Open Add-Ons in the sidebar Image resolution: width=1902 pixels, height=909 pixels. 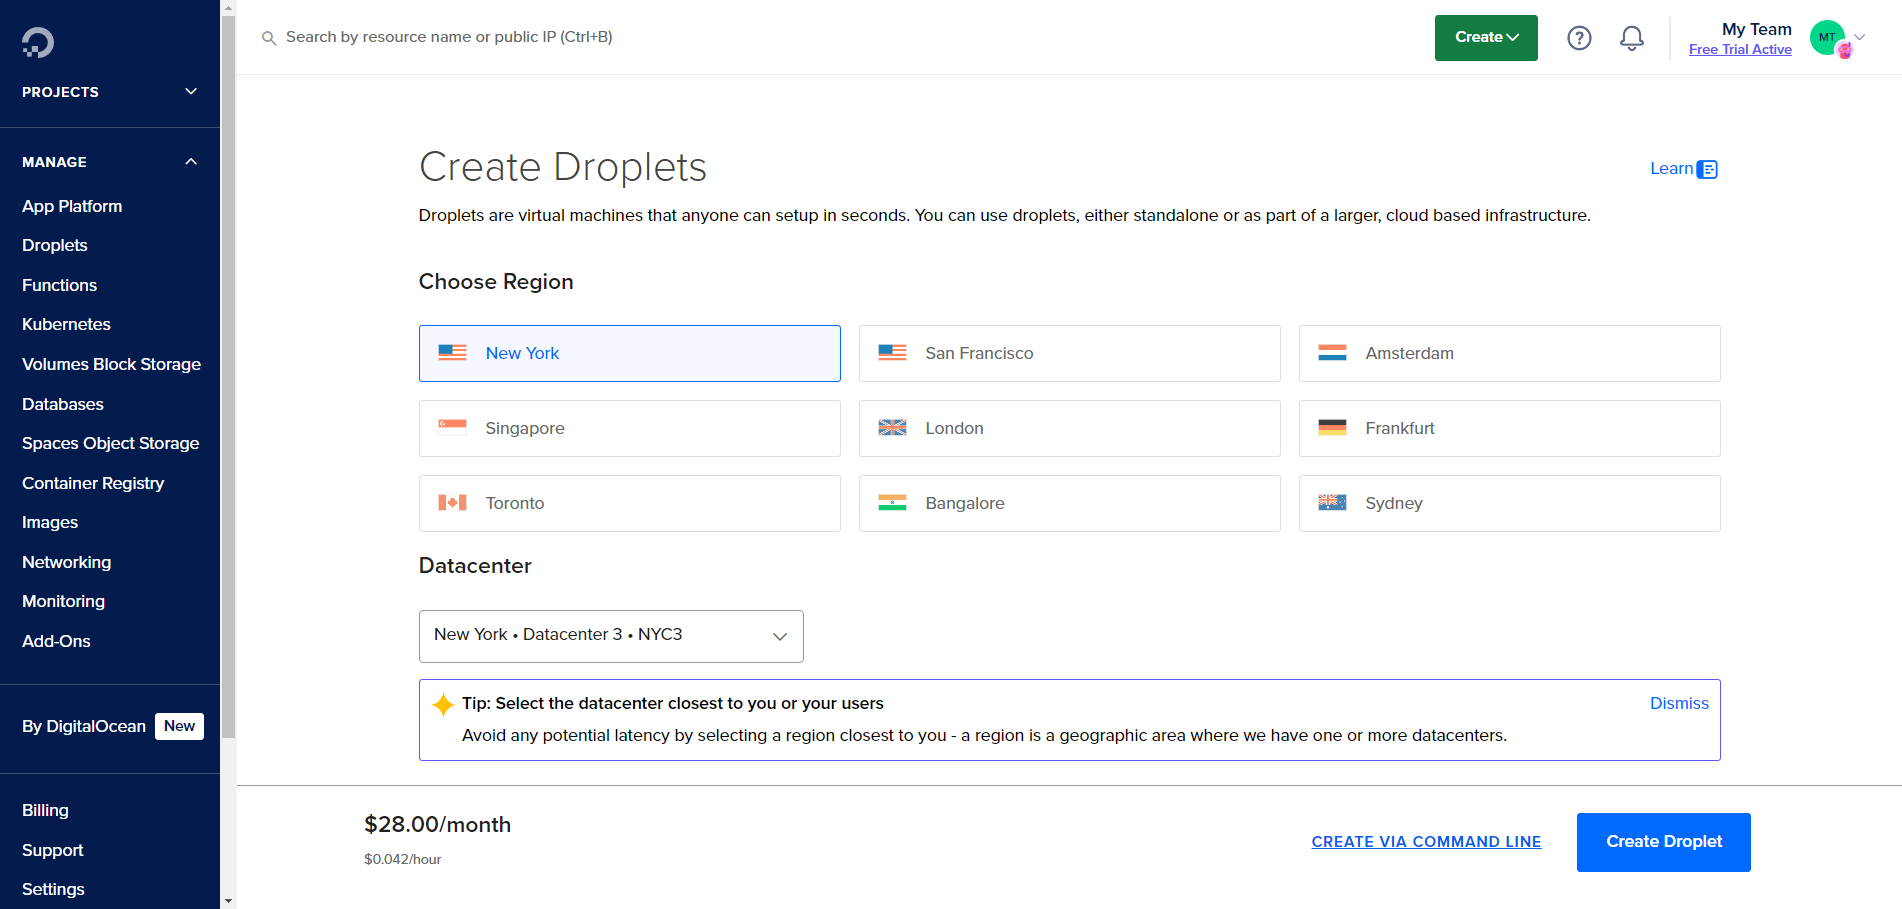click(56, 641)
